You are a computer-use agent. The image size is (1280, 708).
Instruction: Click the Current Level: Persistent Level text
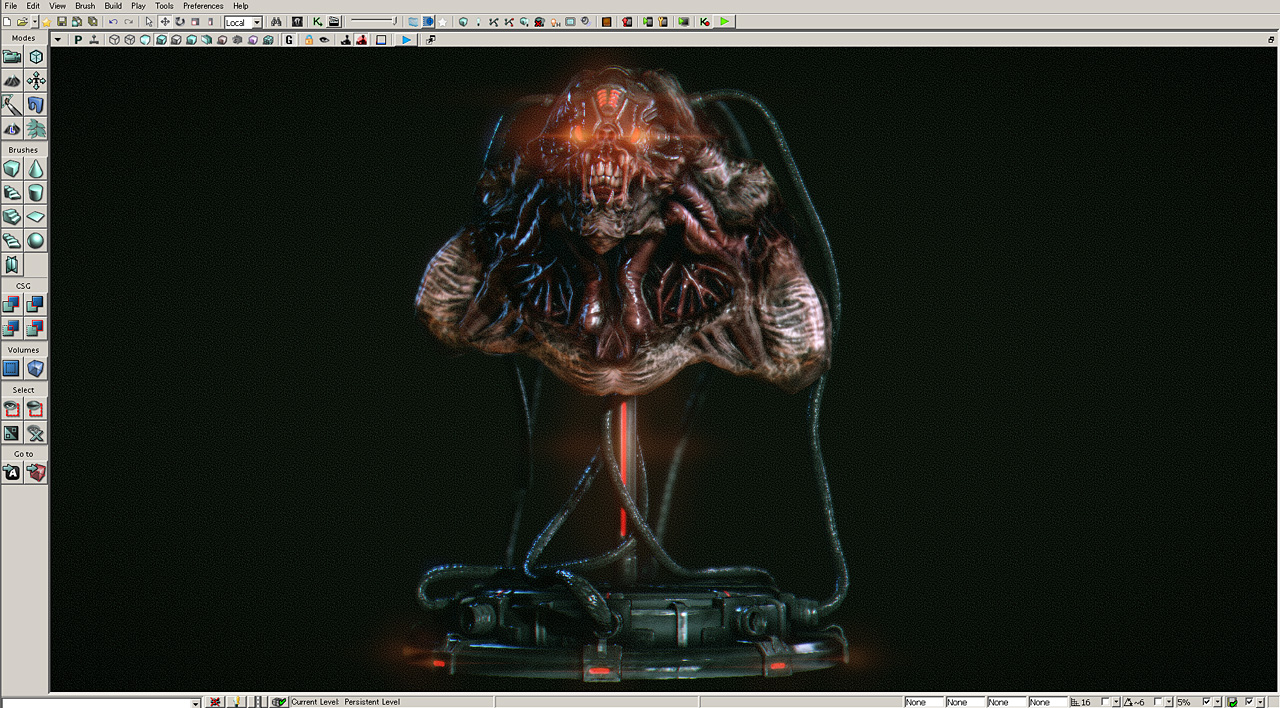pyautogui.click(x=345, y=702)
